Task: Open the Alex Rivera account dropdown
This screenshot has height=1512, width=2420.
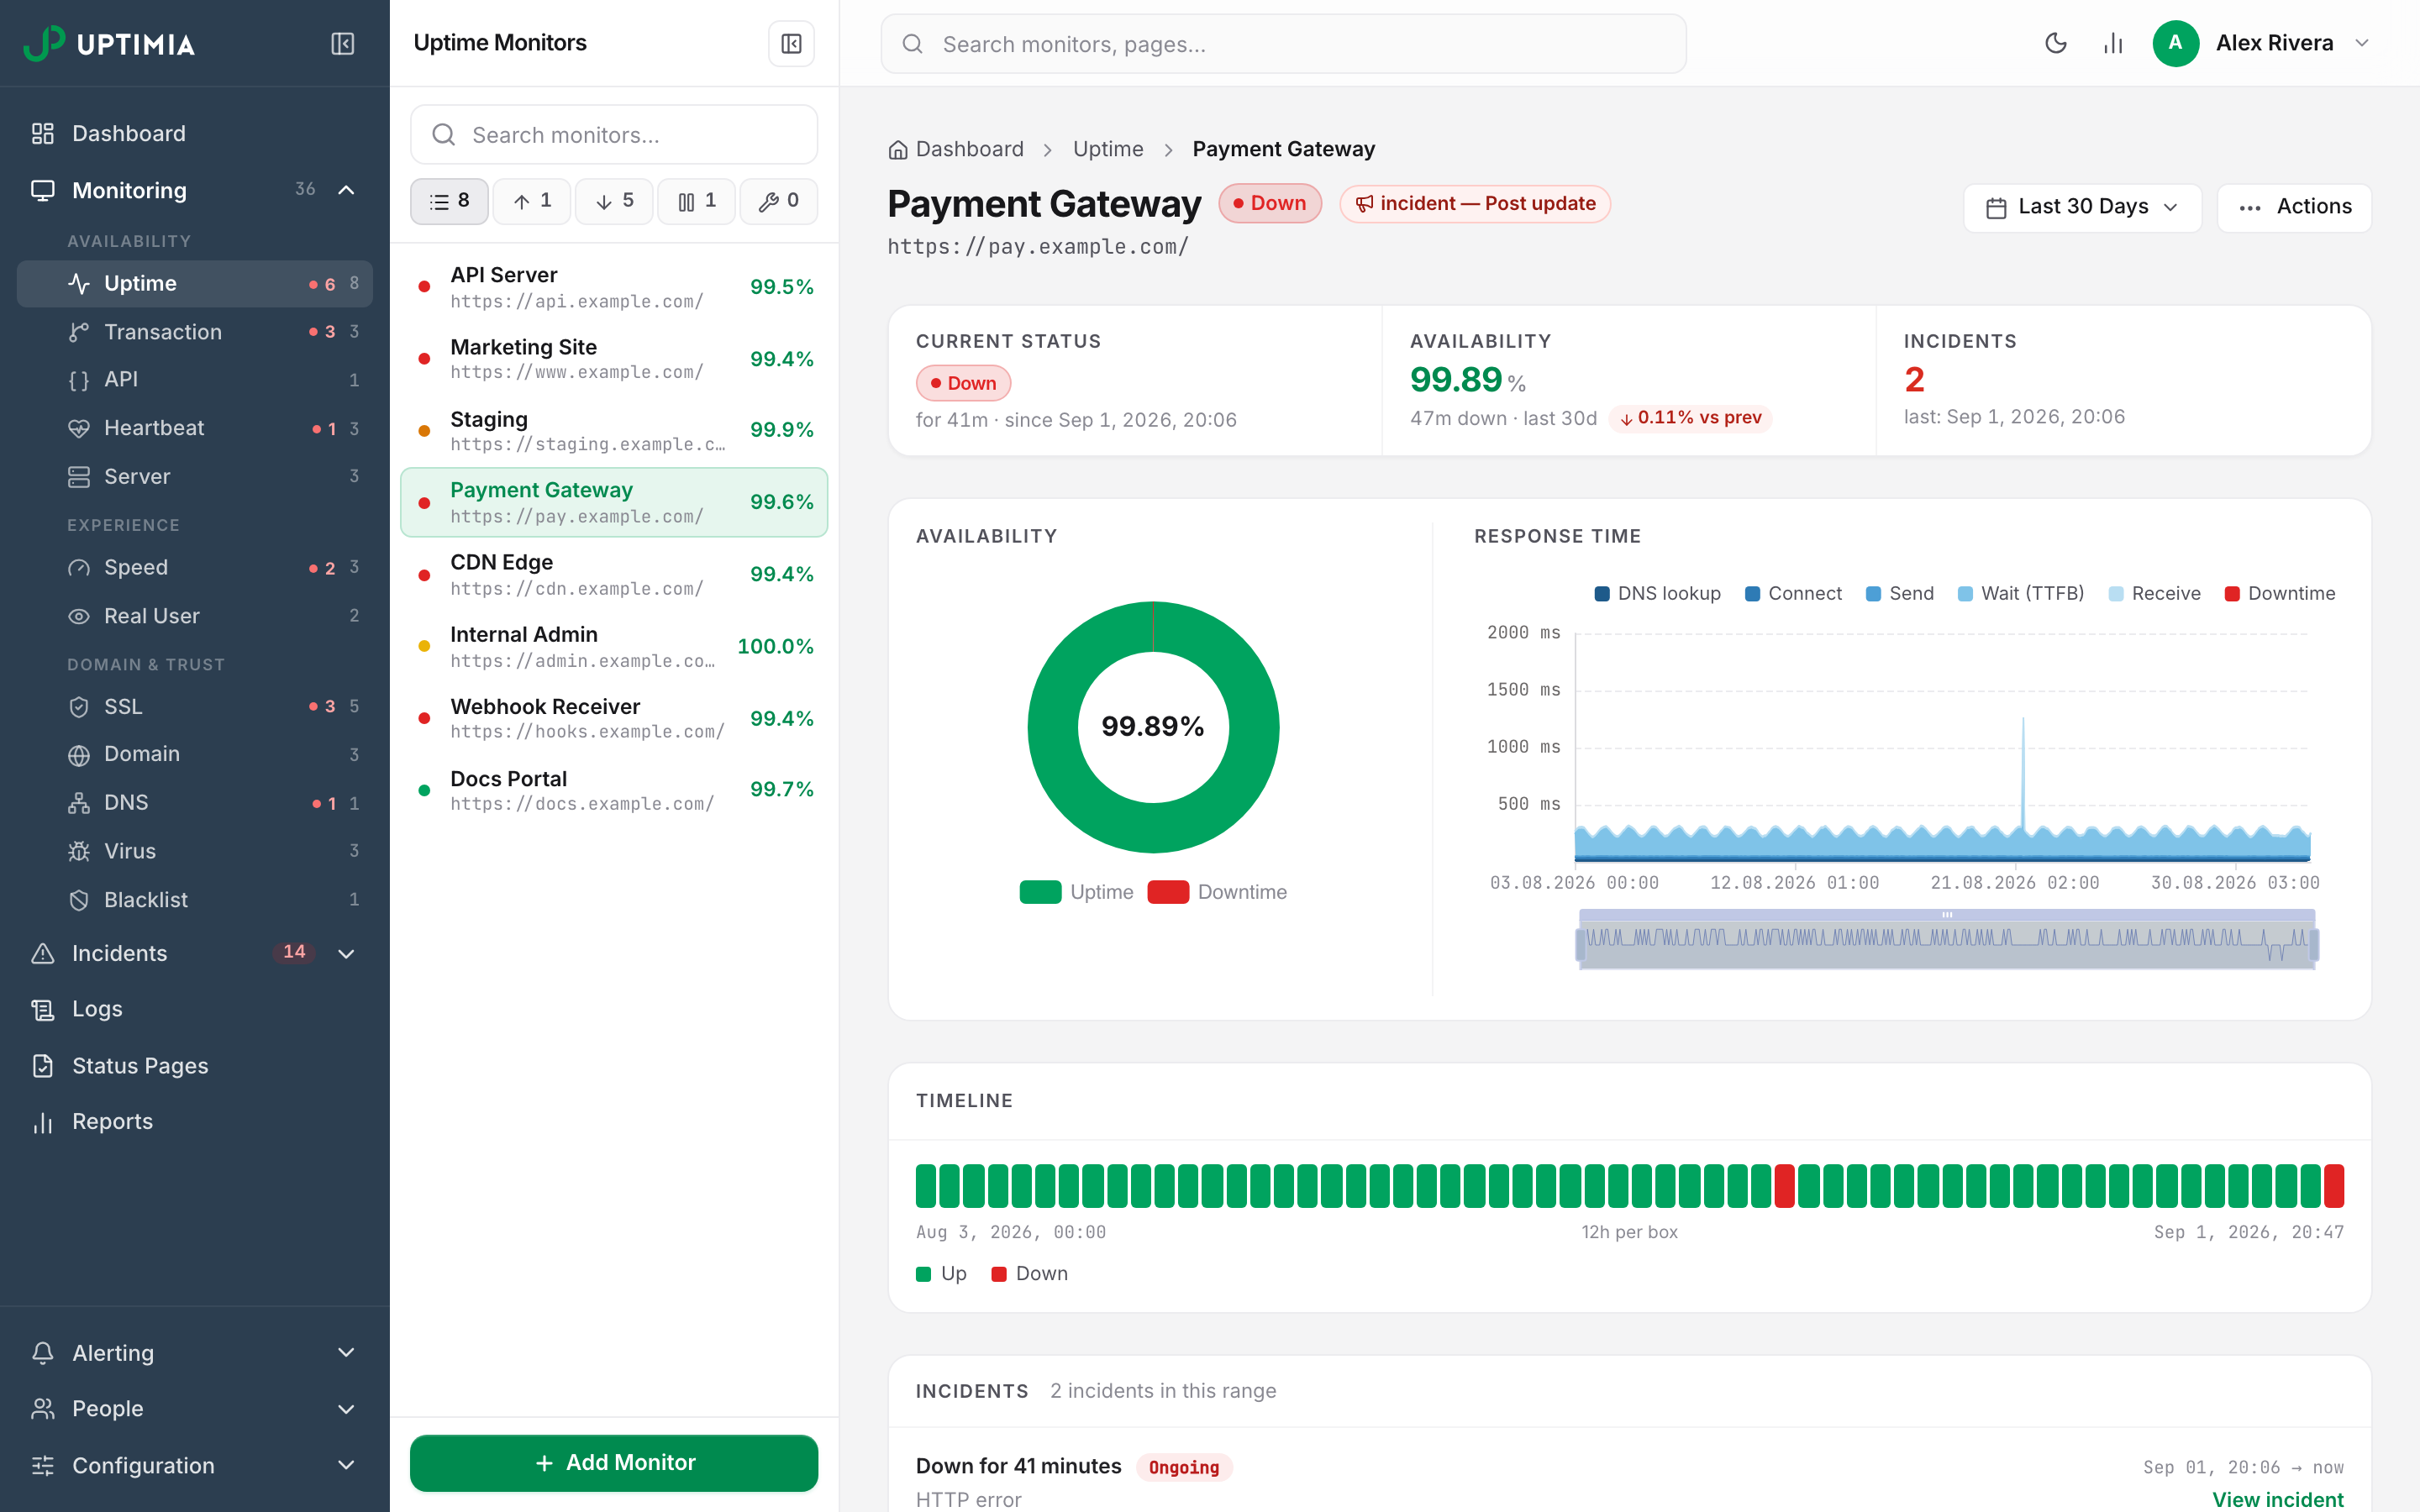Action: coord(2362,43)
